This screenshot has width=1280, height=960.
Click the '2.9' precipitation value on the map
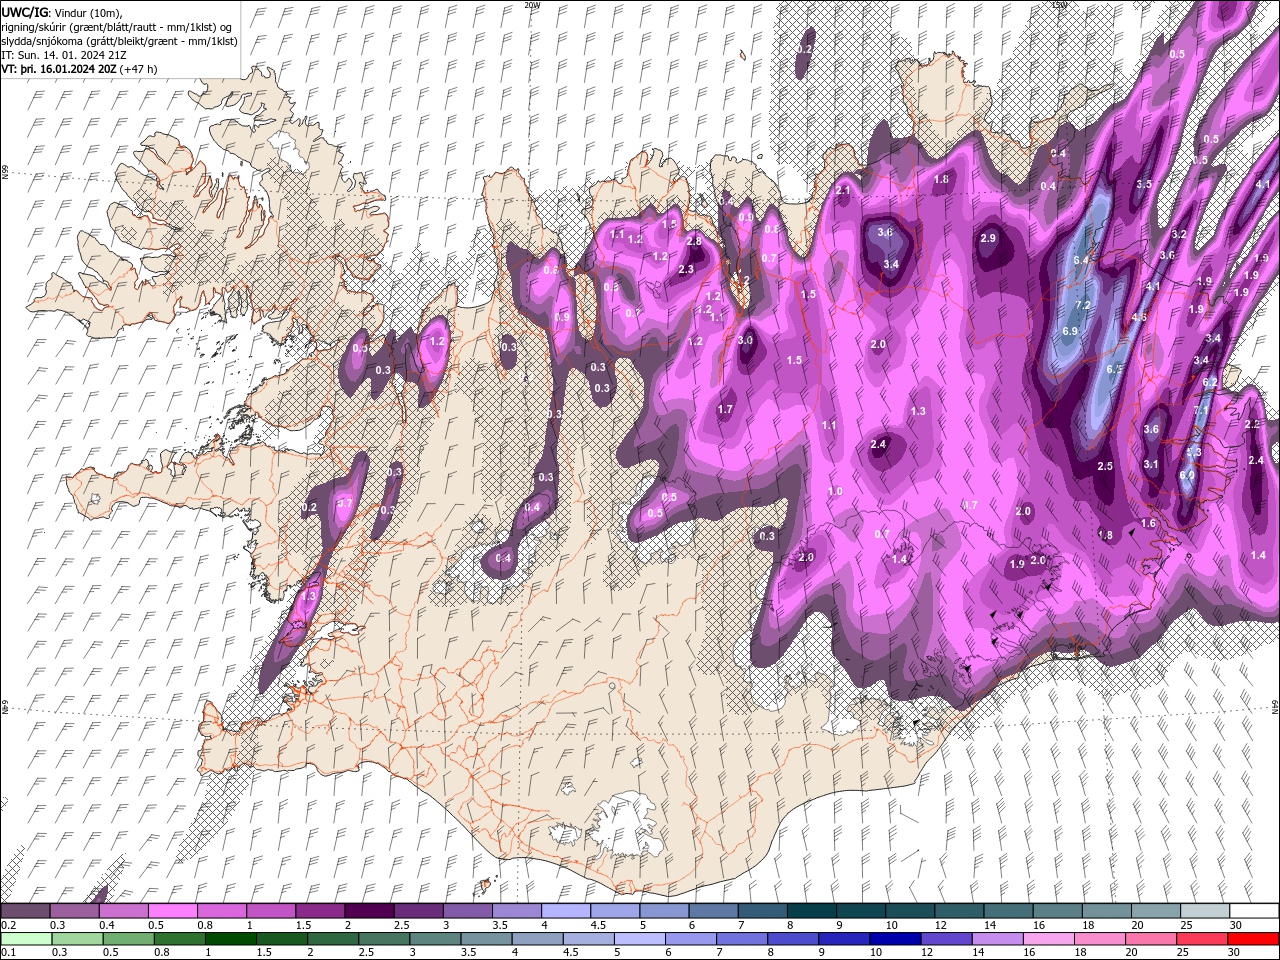click(x=989, y=238)
